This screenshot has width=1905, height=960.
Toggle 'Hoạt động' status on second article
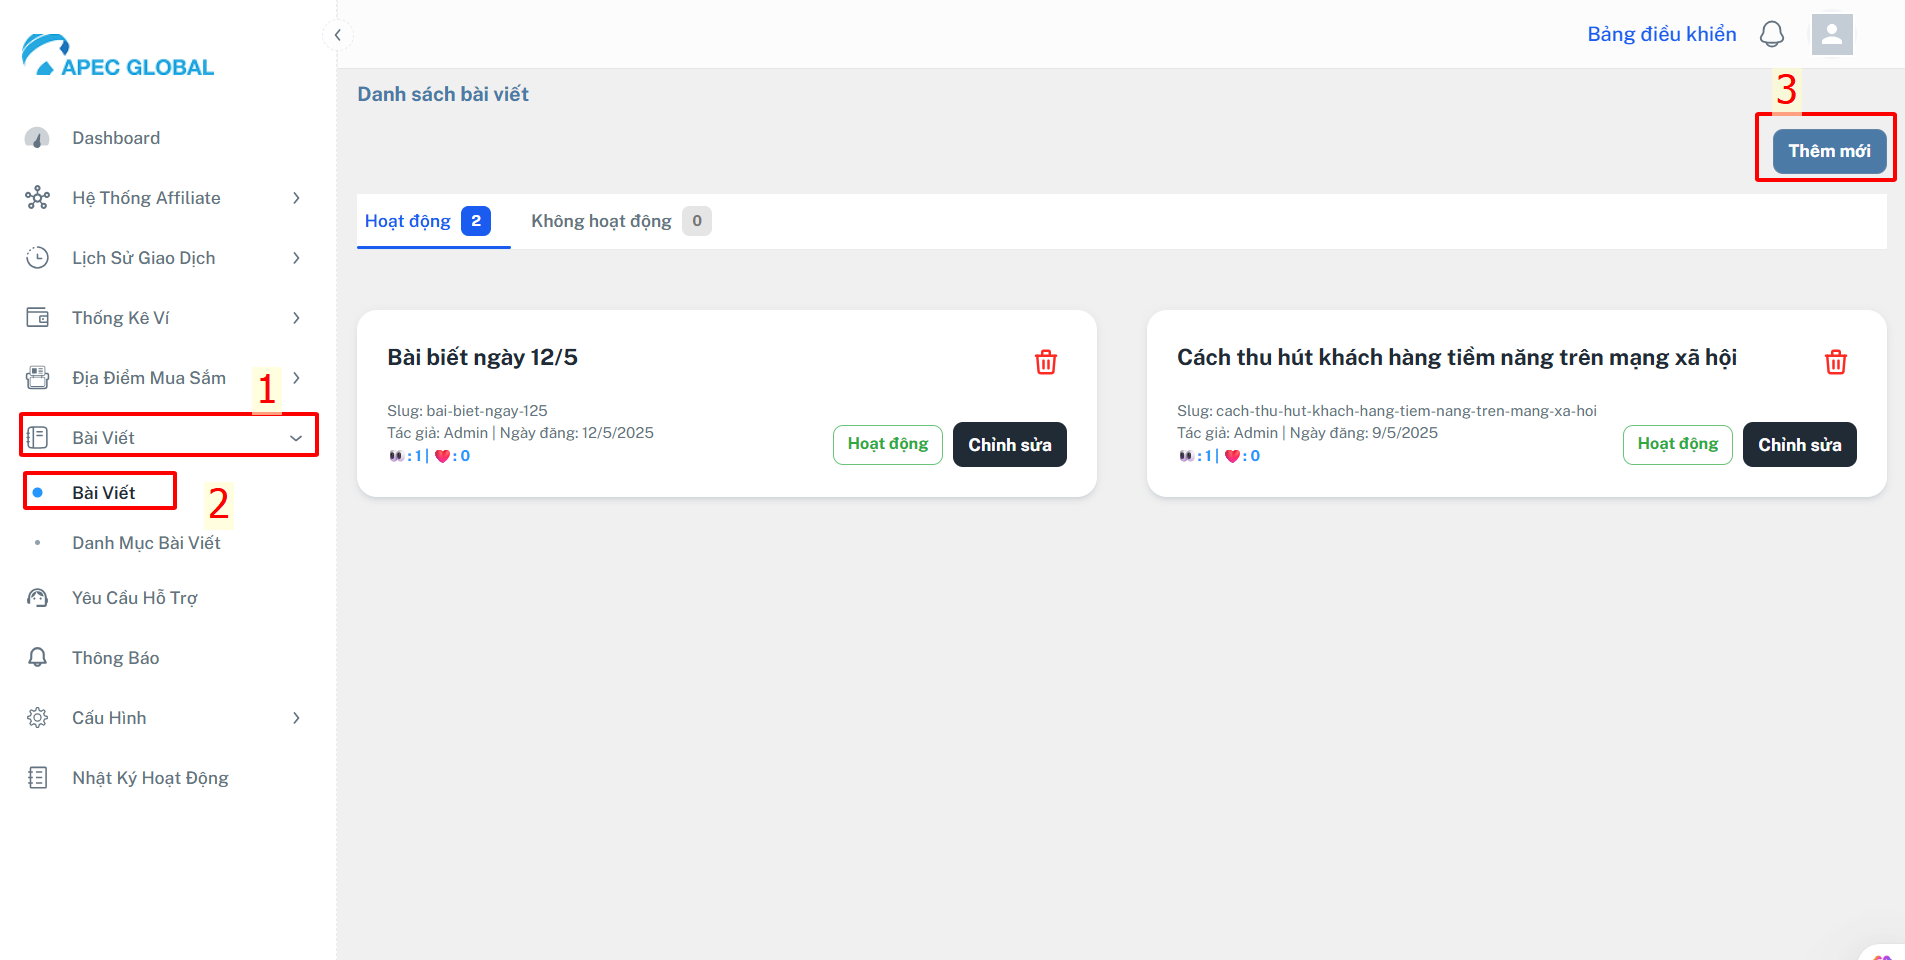tap(1678, 445)
